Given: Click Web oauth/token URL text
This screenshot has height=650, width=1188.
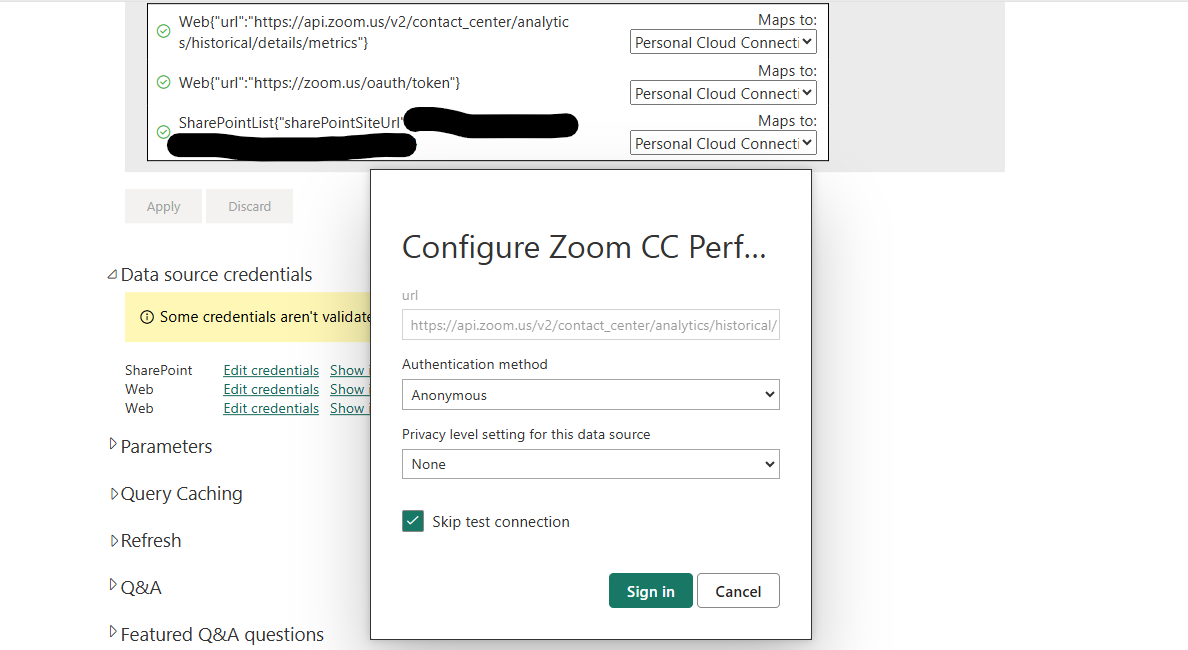Looking at the screenshot, I should tap(319, 83).
